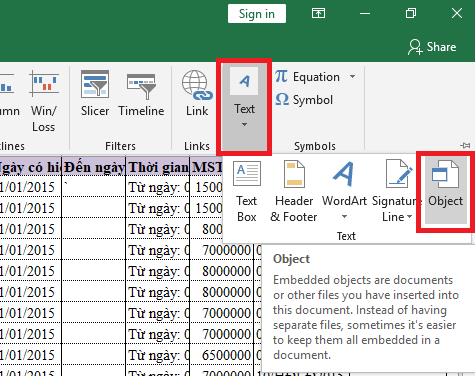The image size is (476, 391).
Task: Choose the Object insert icon
Action: tap(445, 174)
